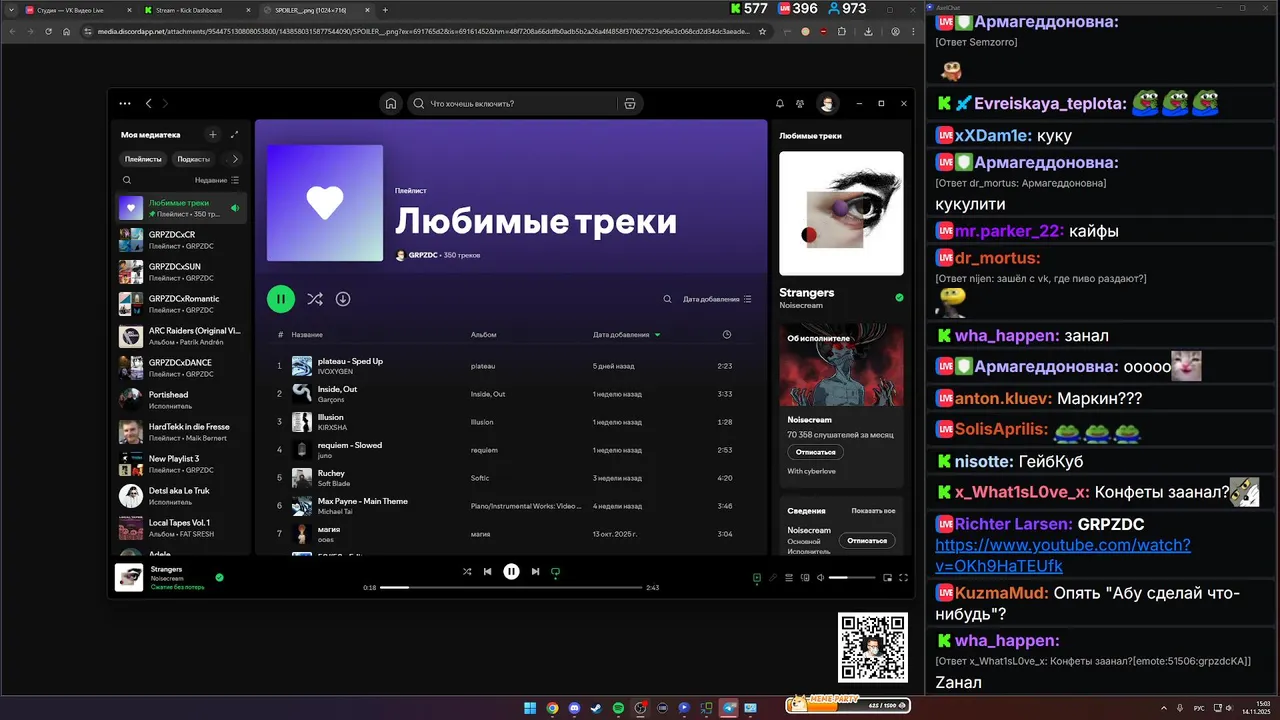This screenshot has height=720, width=1280.
Task: Download the playlist with the download icon
Action: pyautogui.click(x=343, y=298)
